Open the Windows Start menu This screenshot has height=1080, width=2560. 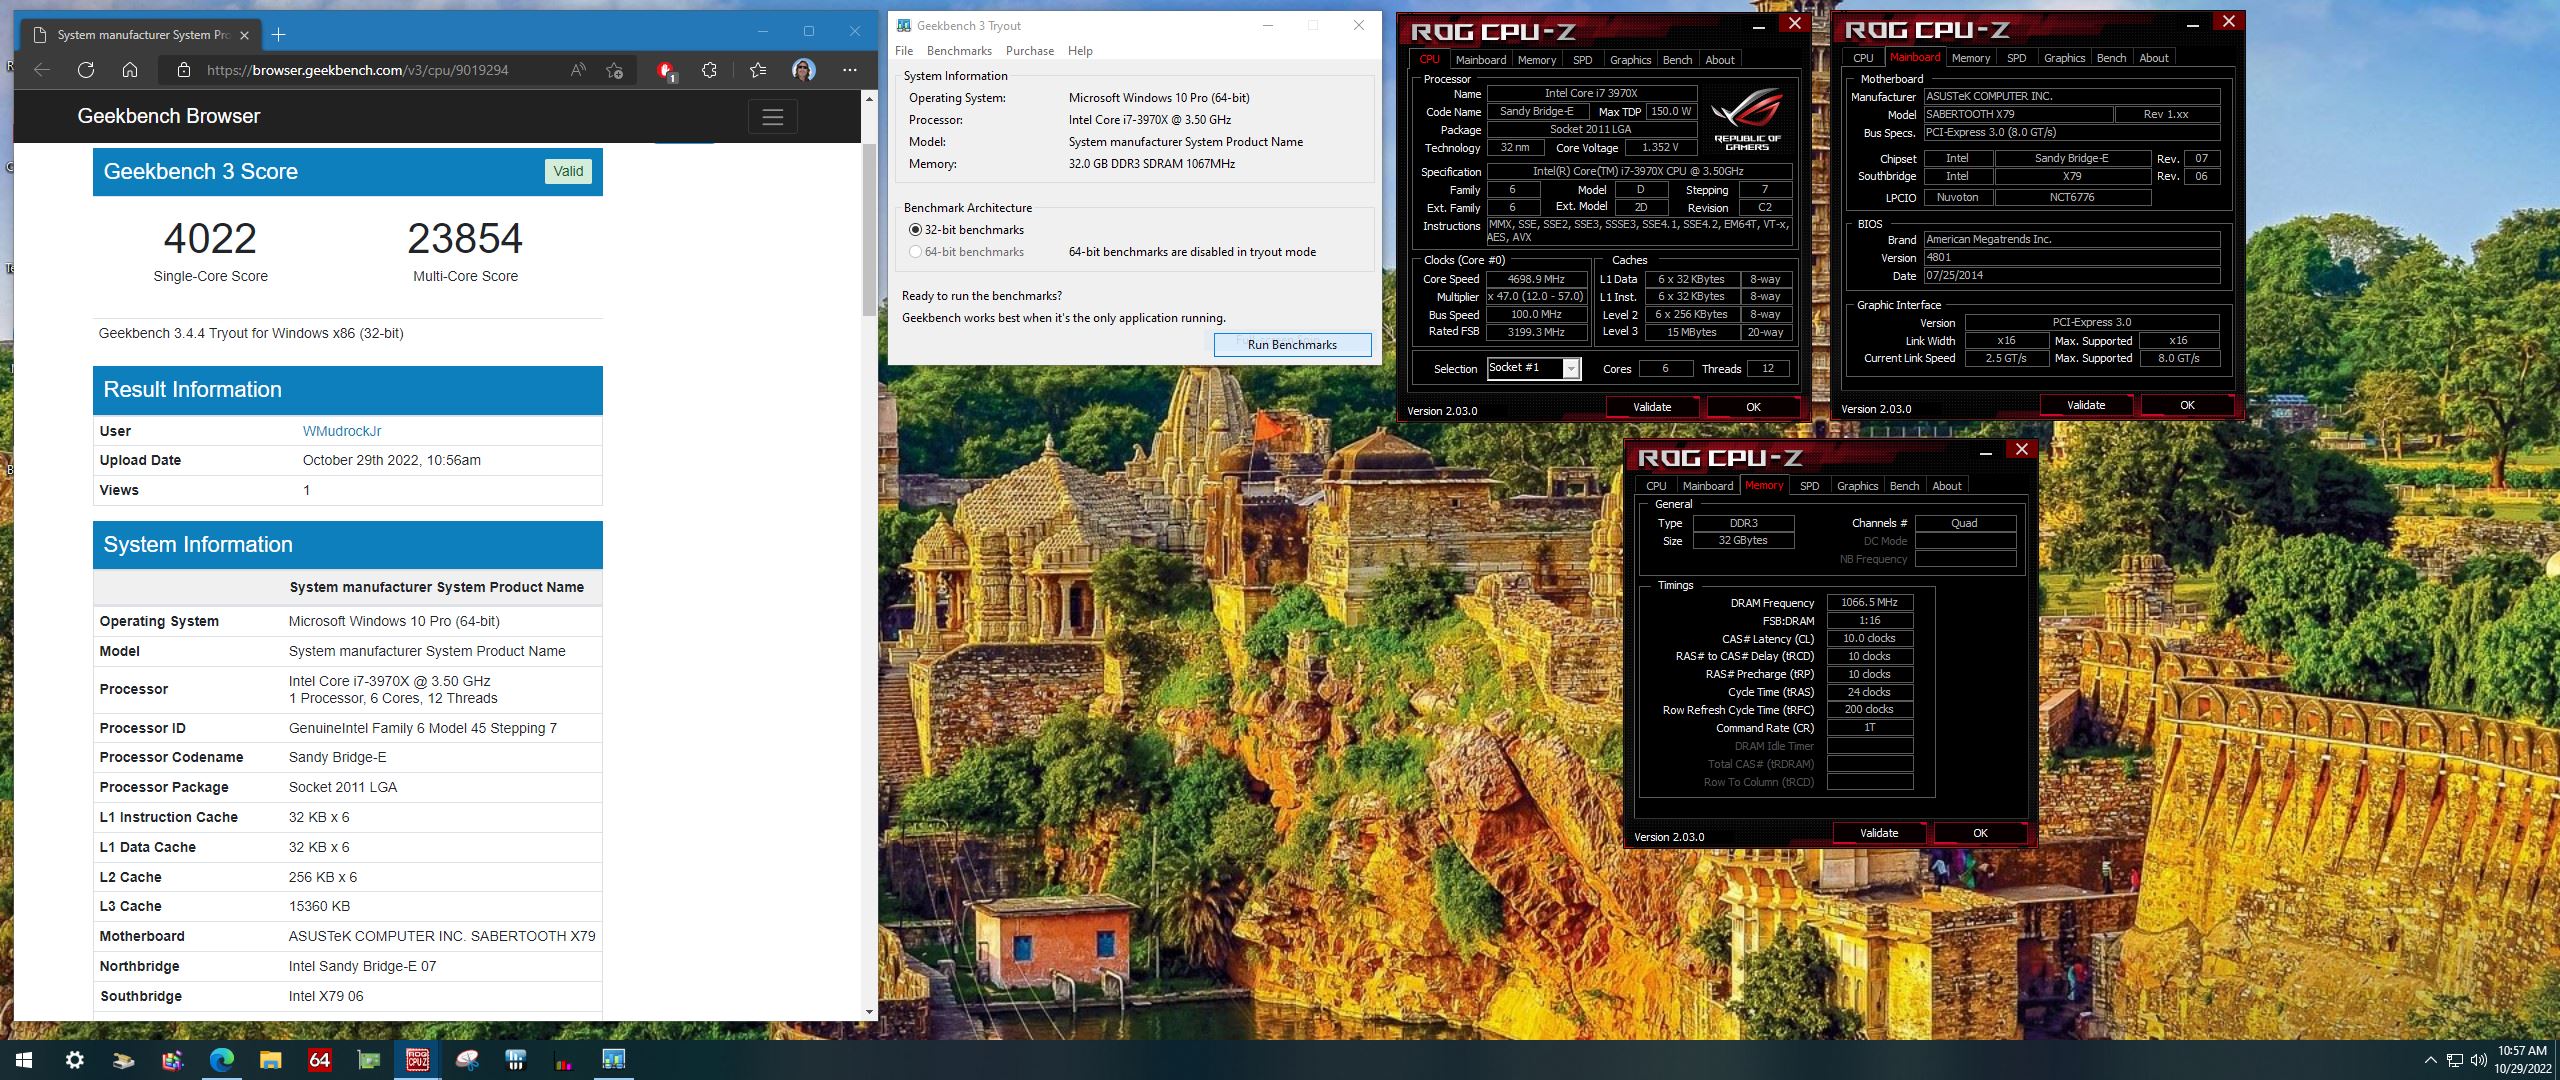click(24, 1060)
